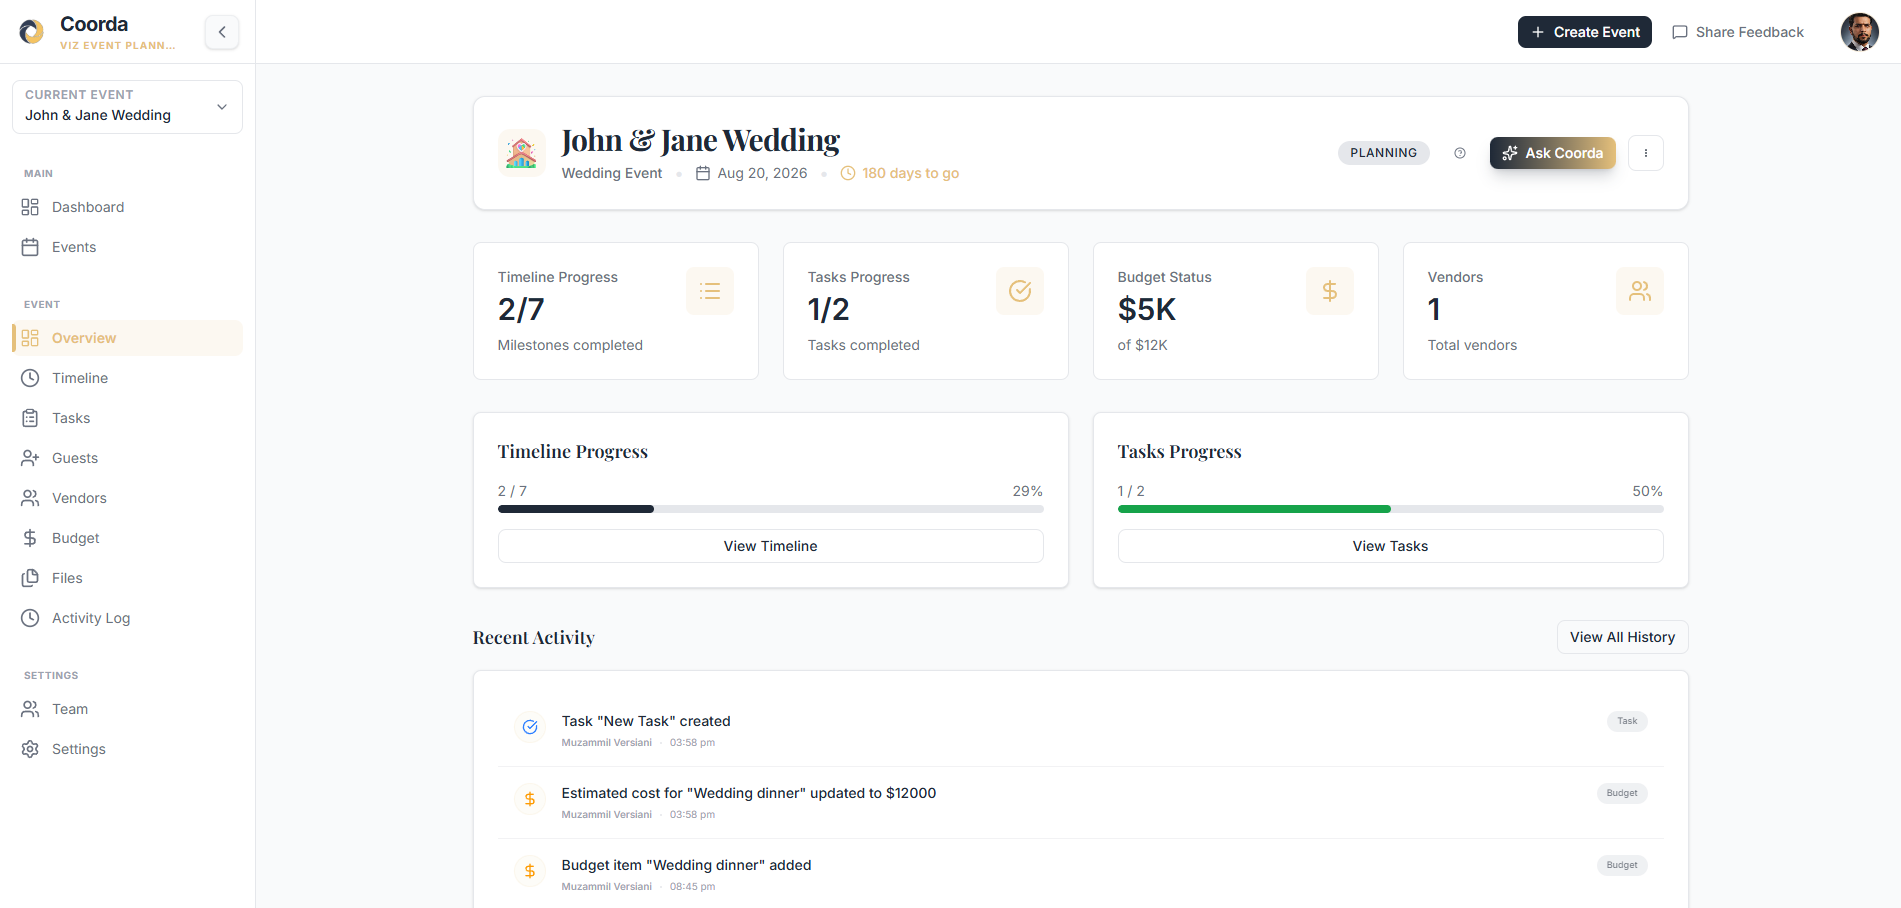This screenshot has width=1901, height=908.
Task: Click the Coorda logo in top-left
Action: click(x=30, y=31)
